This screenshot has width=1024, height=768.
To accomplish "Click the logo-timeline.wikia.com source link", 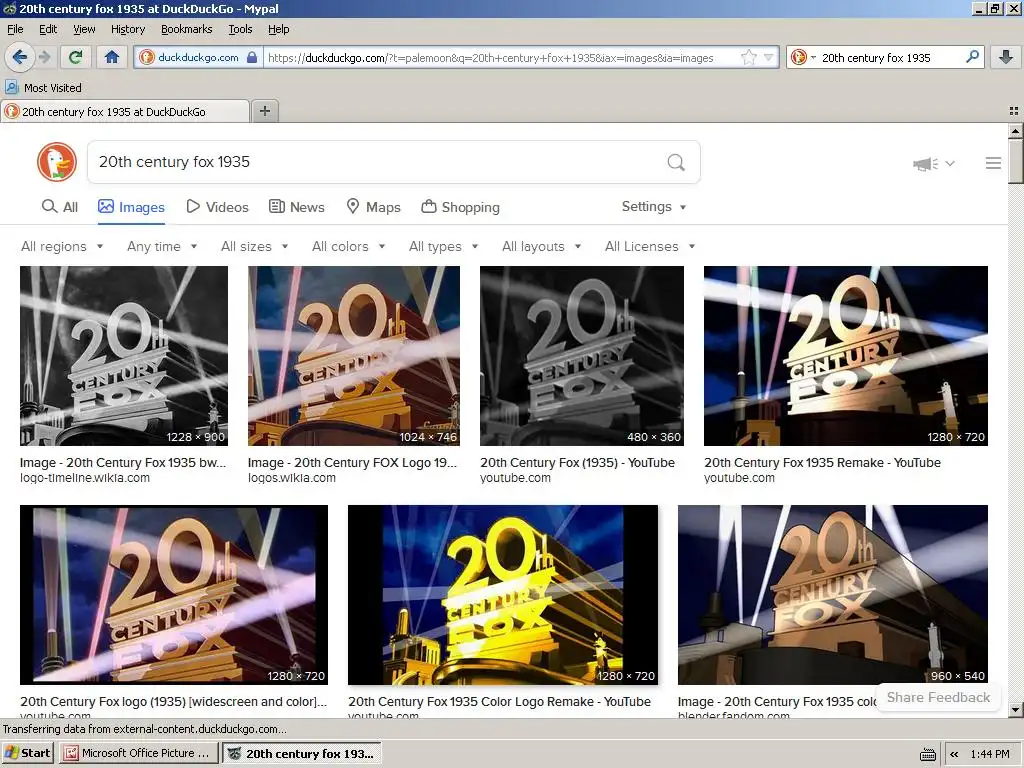I will [85, 478].
